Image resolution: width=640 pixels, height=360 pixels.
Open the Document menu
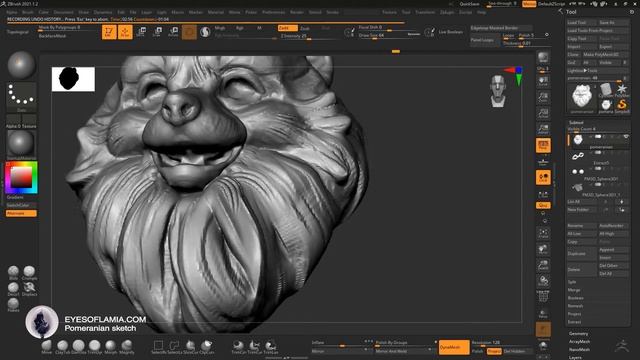64,12
